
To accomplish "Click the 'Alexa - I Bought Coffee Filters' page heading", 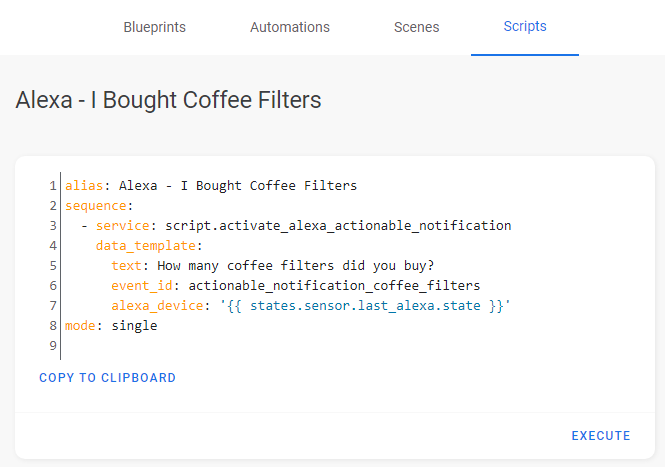I will click(168, 100).
